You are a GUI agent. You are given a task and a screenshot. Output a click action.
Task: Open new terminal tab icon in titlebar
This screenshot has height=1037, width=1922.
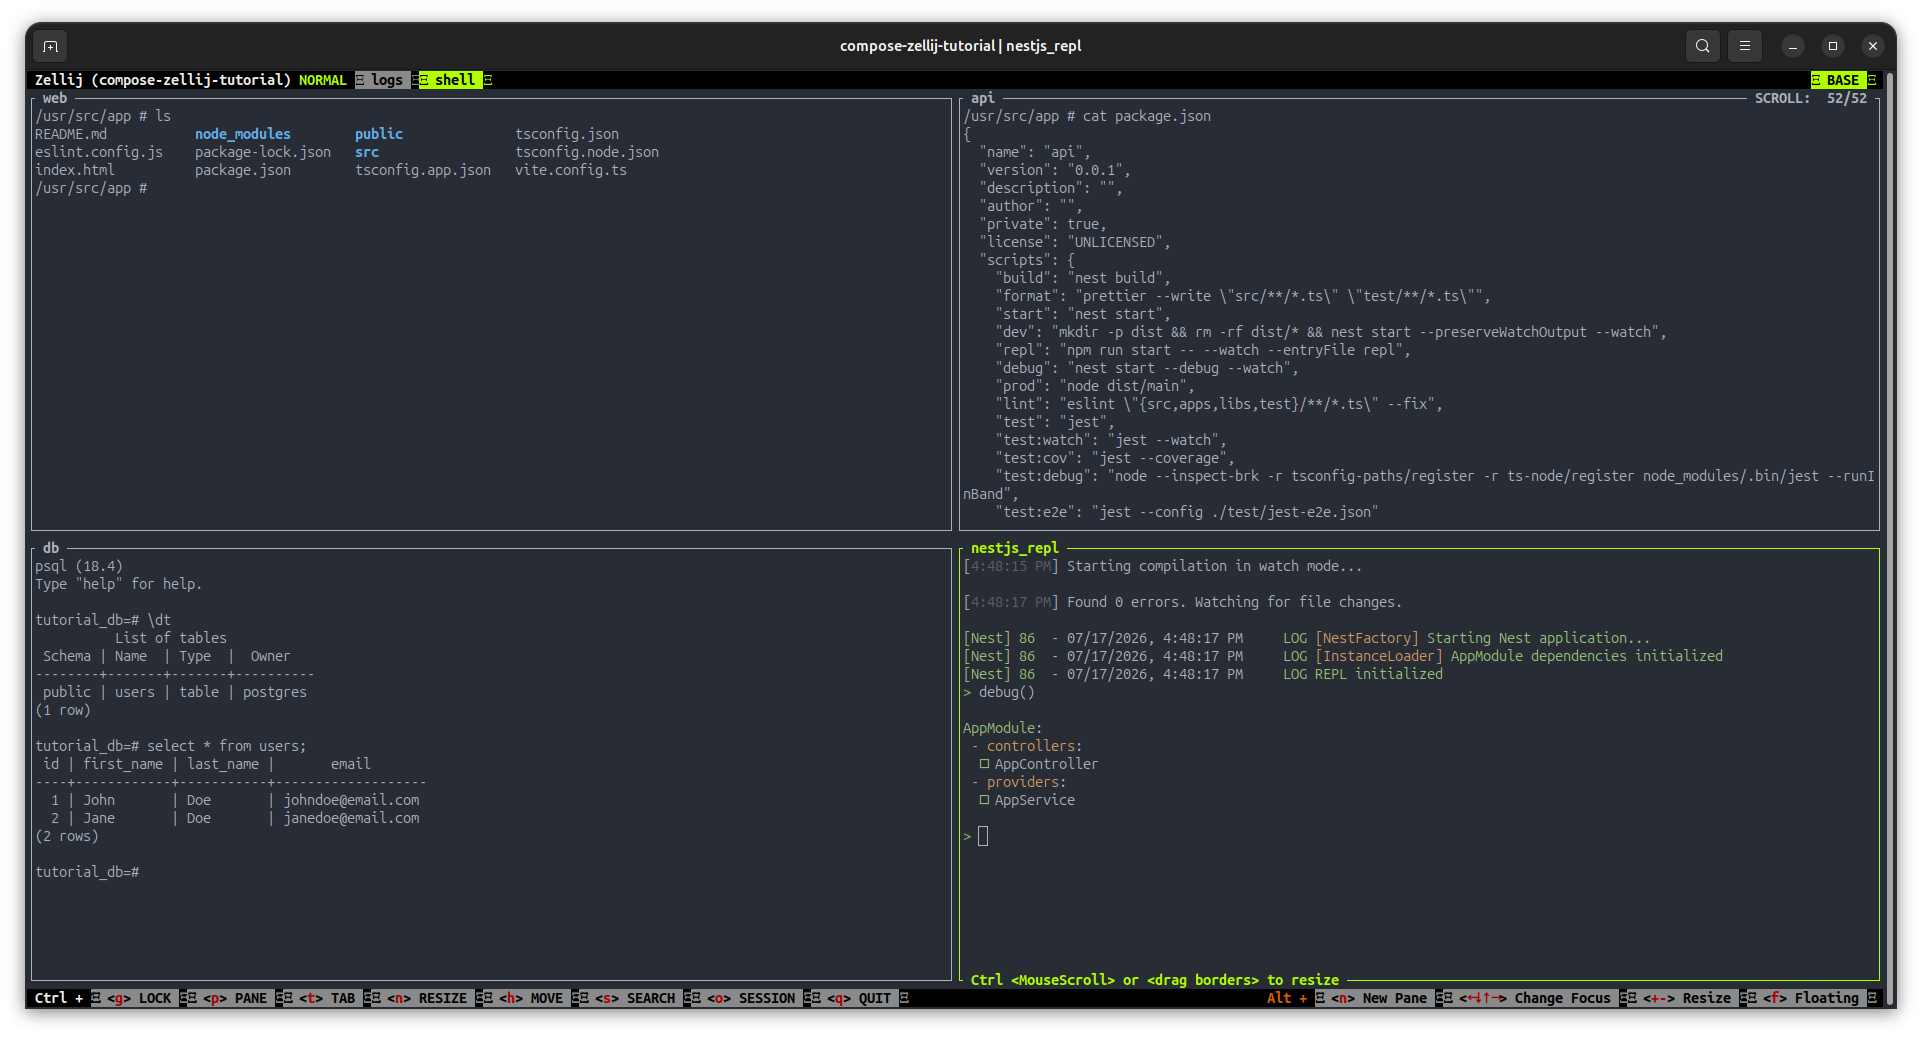[51, 46]
